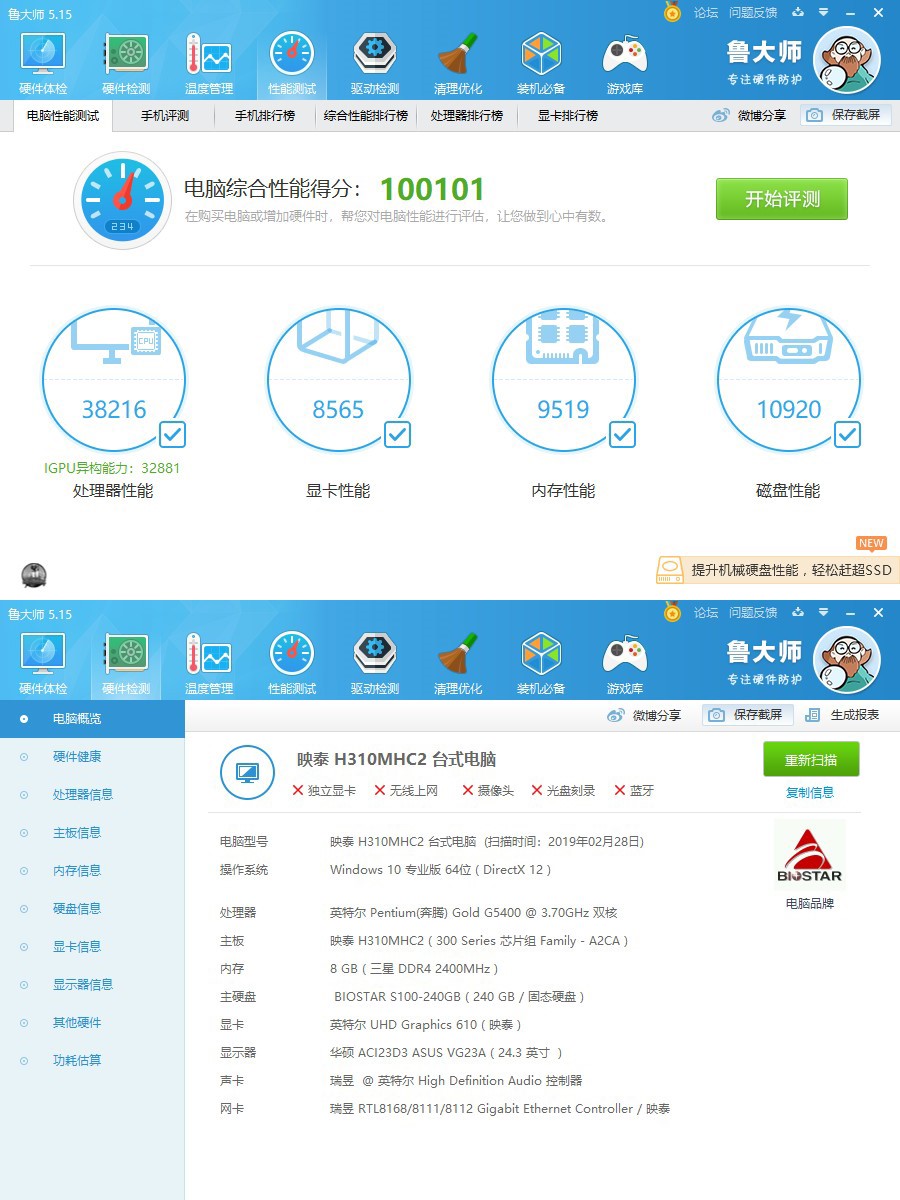
Task: Click the 提升机械硬盘性能，轻松赶超SSD banner
Action: (x=777, y=570)
